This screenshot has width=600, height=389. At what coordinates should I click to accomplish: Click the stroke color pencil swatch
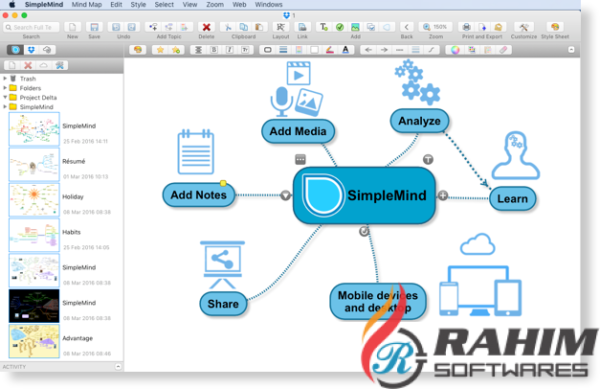coord(330,50)
